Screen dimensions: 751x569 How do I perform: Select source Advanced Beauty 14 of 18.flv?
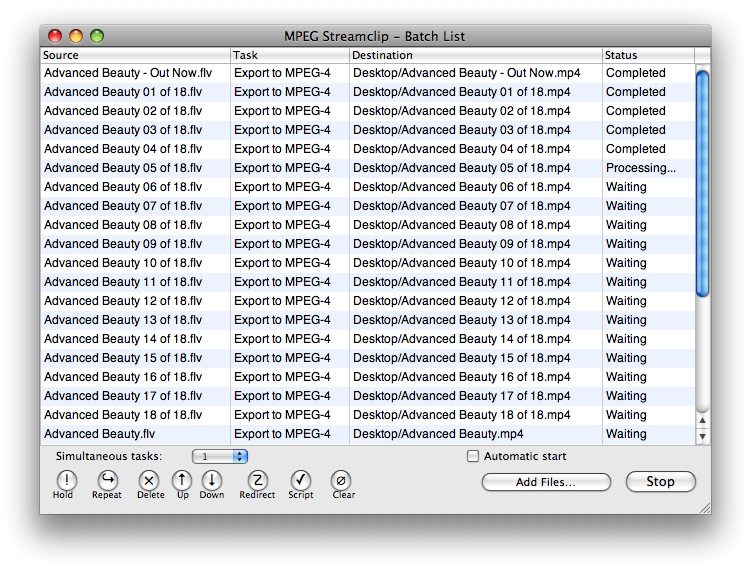click(123, 339)
